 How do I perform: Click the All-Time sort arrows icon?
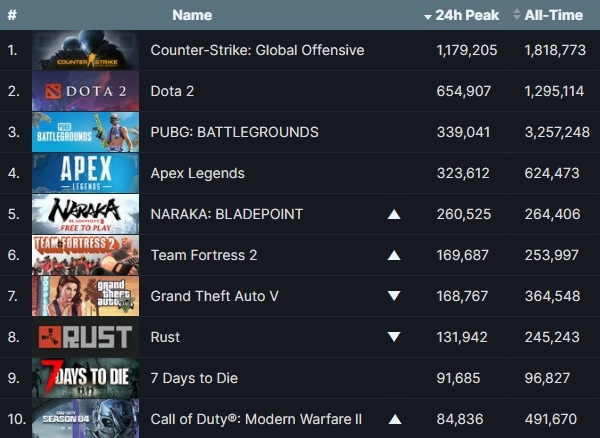[x=517, y=15]
